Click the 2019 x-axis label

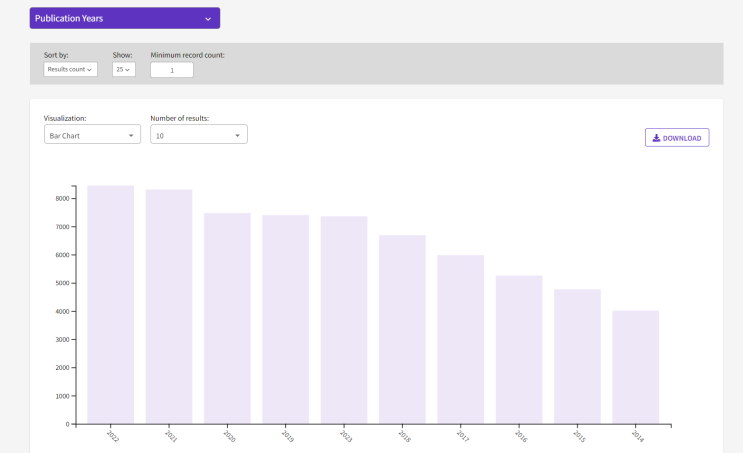(x=288, y=436)
